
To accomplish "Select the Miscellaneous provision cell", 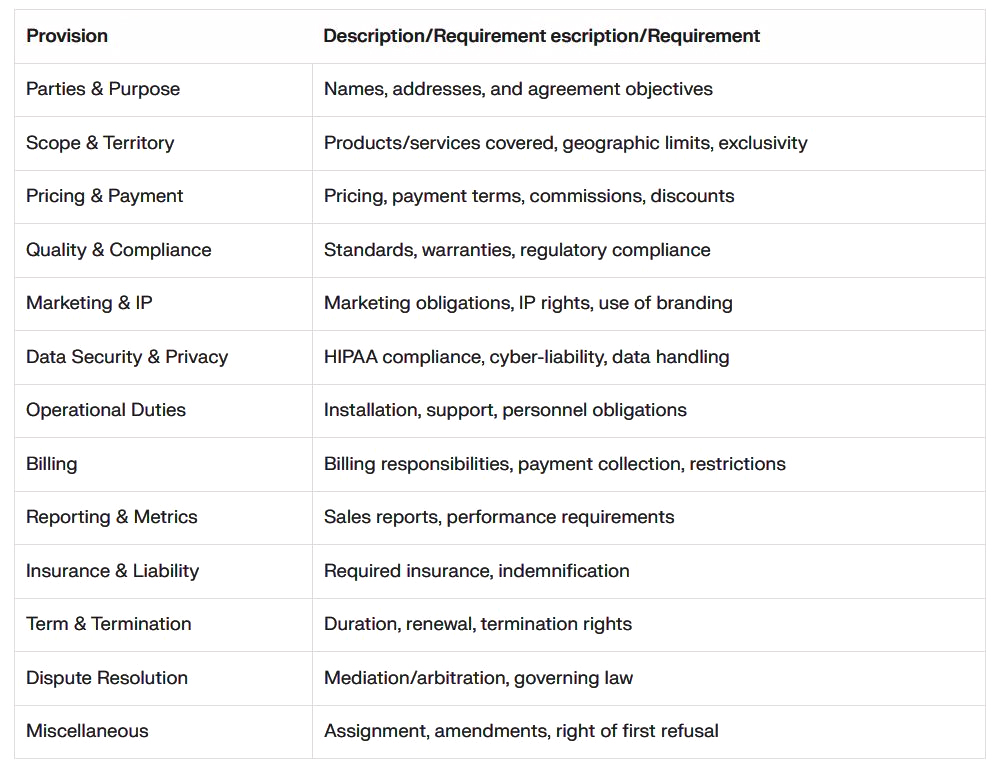I will click(87, 731).
